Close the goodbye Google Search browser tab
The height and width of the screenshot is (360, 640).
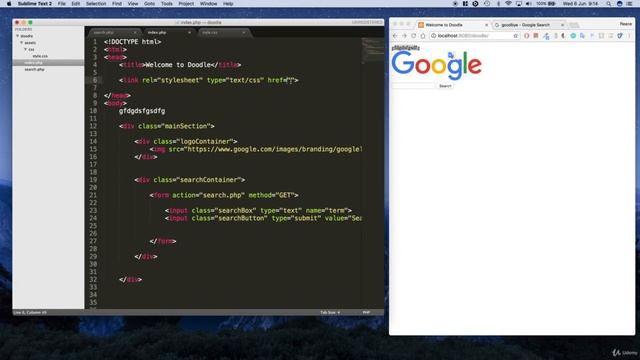pos(562,25)
